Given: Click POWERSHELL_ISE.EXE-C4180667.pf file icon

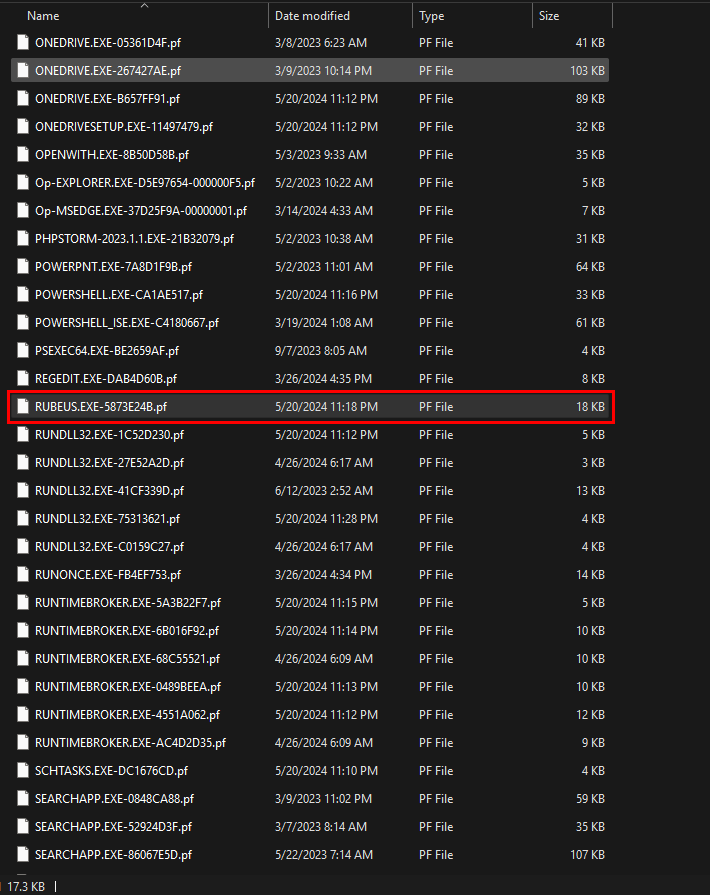Looking at the screenshot, I should [x=23, y=322].
